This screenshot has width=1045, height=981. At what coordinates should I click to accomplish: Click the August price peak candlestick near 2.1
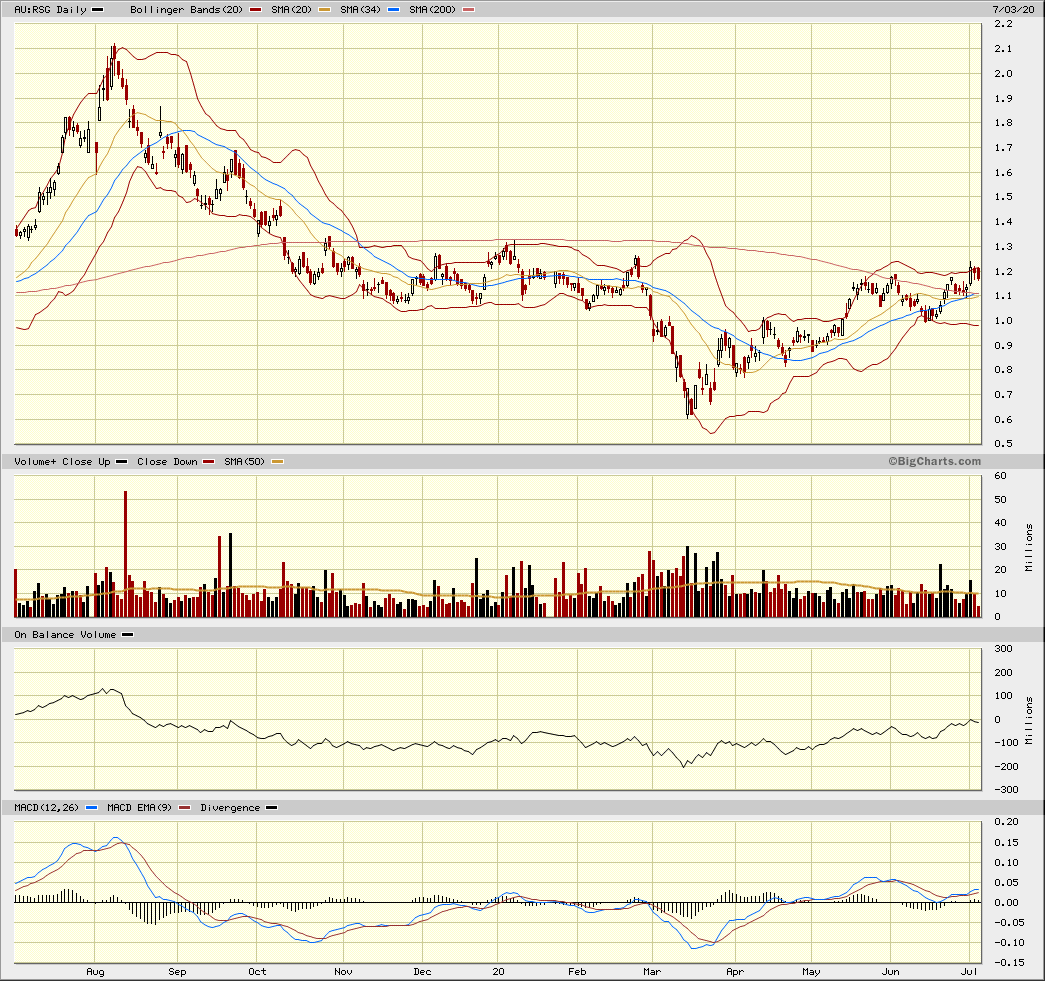pos(114,57)
